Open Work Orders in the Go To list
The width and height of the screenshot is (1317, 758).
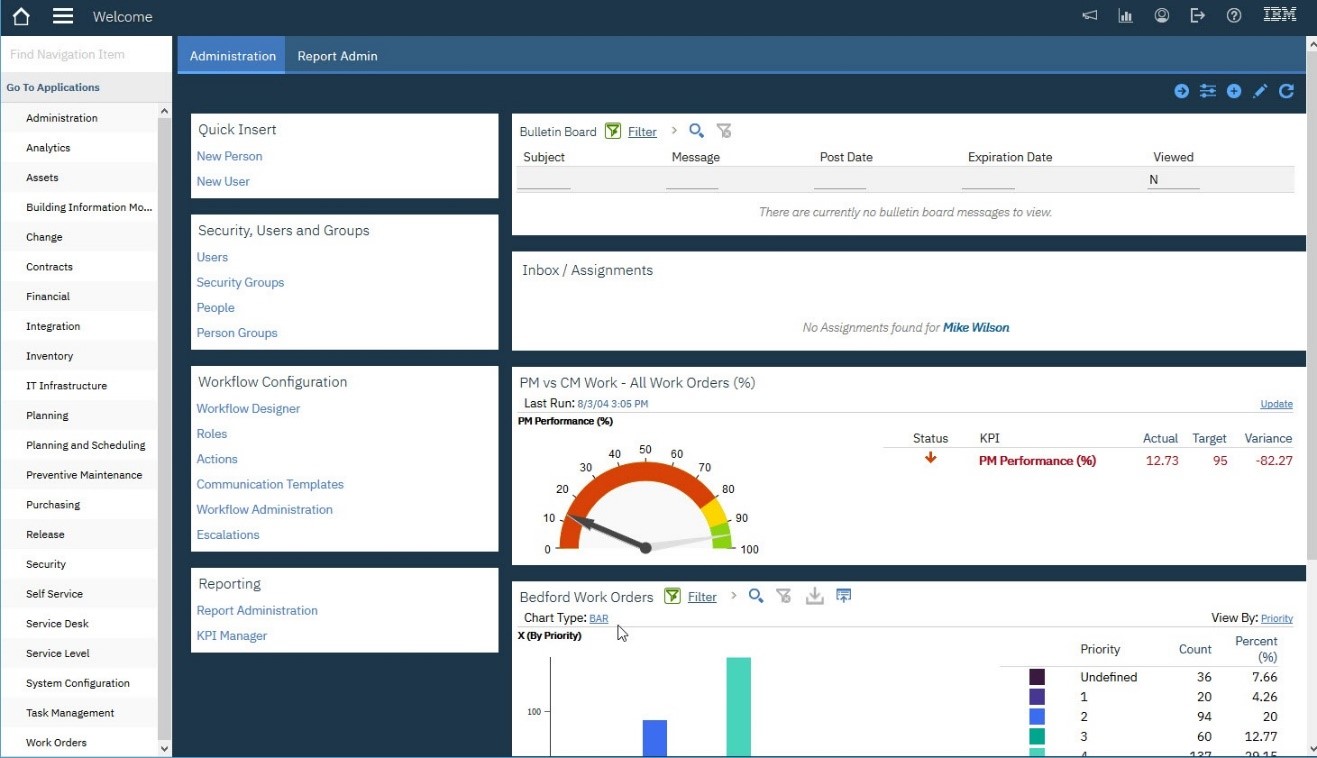tap(56, 743)
